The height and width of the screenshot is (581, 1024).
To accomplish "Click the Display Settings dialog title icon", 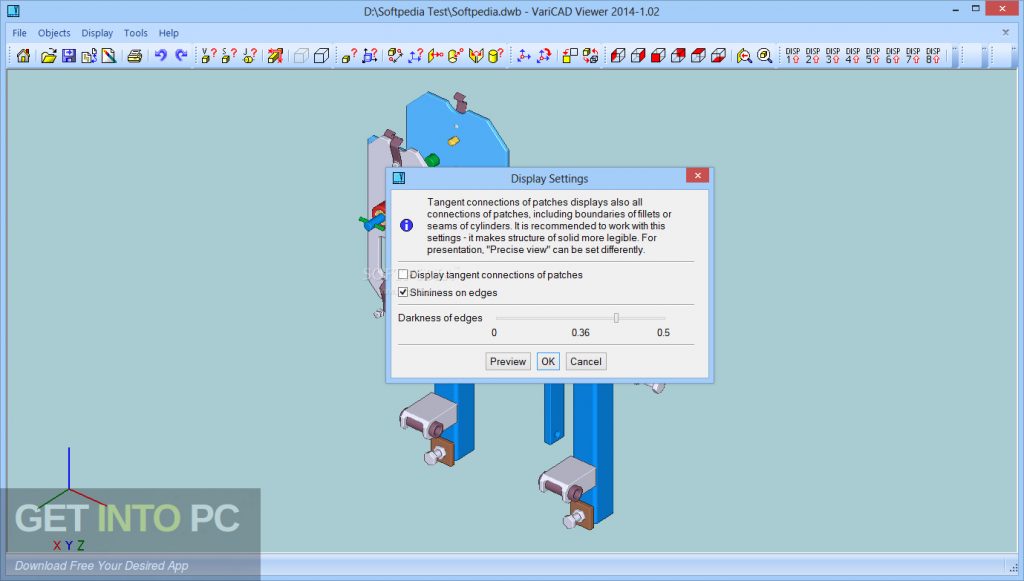I will coord(399,178).
